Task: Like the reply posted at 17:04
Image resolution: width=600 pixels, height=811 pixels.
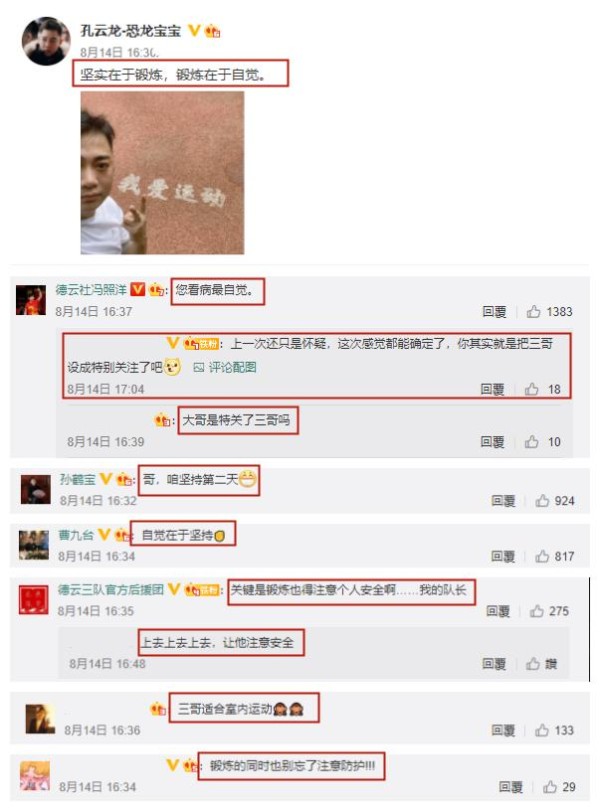Action: (x=532, y=389)
